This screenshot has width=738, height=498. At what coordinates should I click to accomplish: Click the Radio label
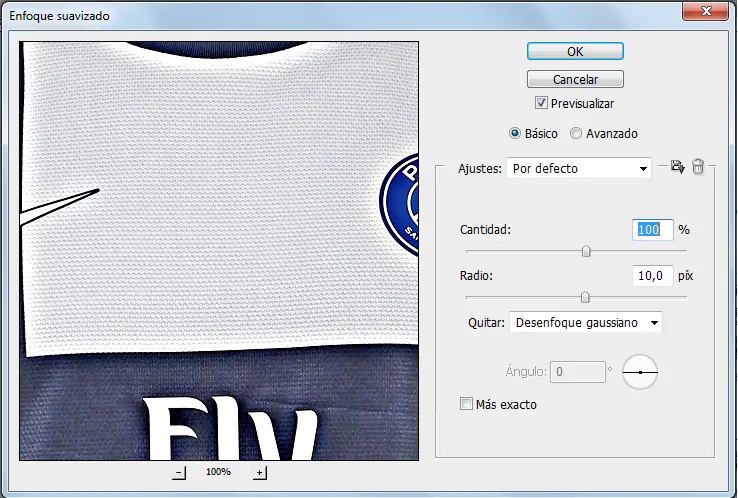pos(476,275)
